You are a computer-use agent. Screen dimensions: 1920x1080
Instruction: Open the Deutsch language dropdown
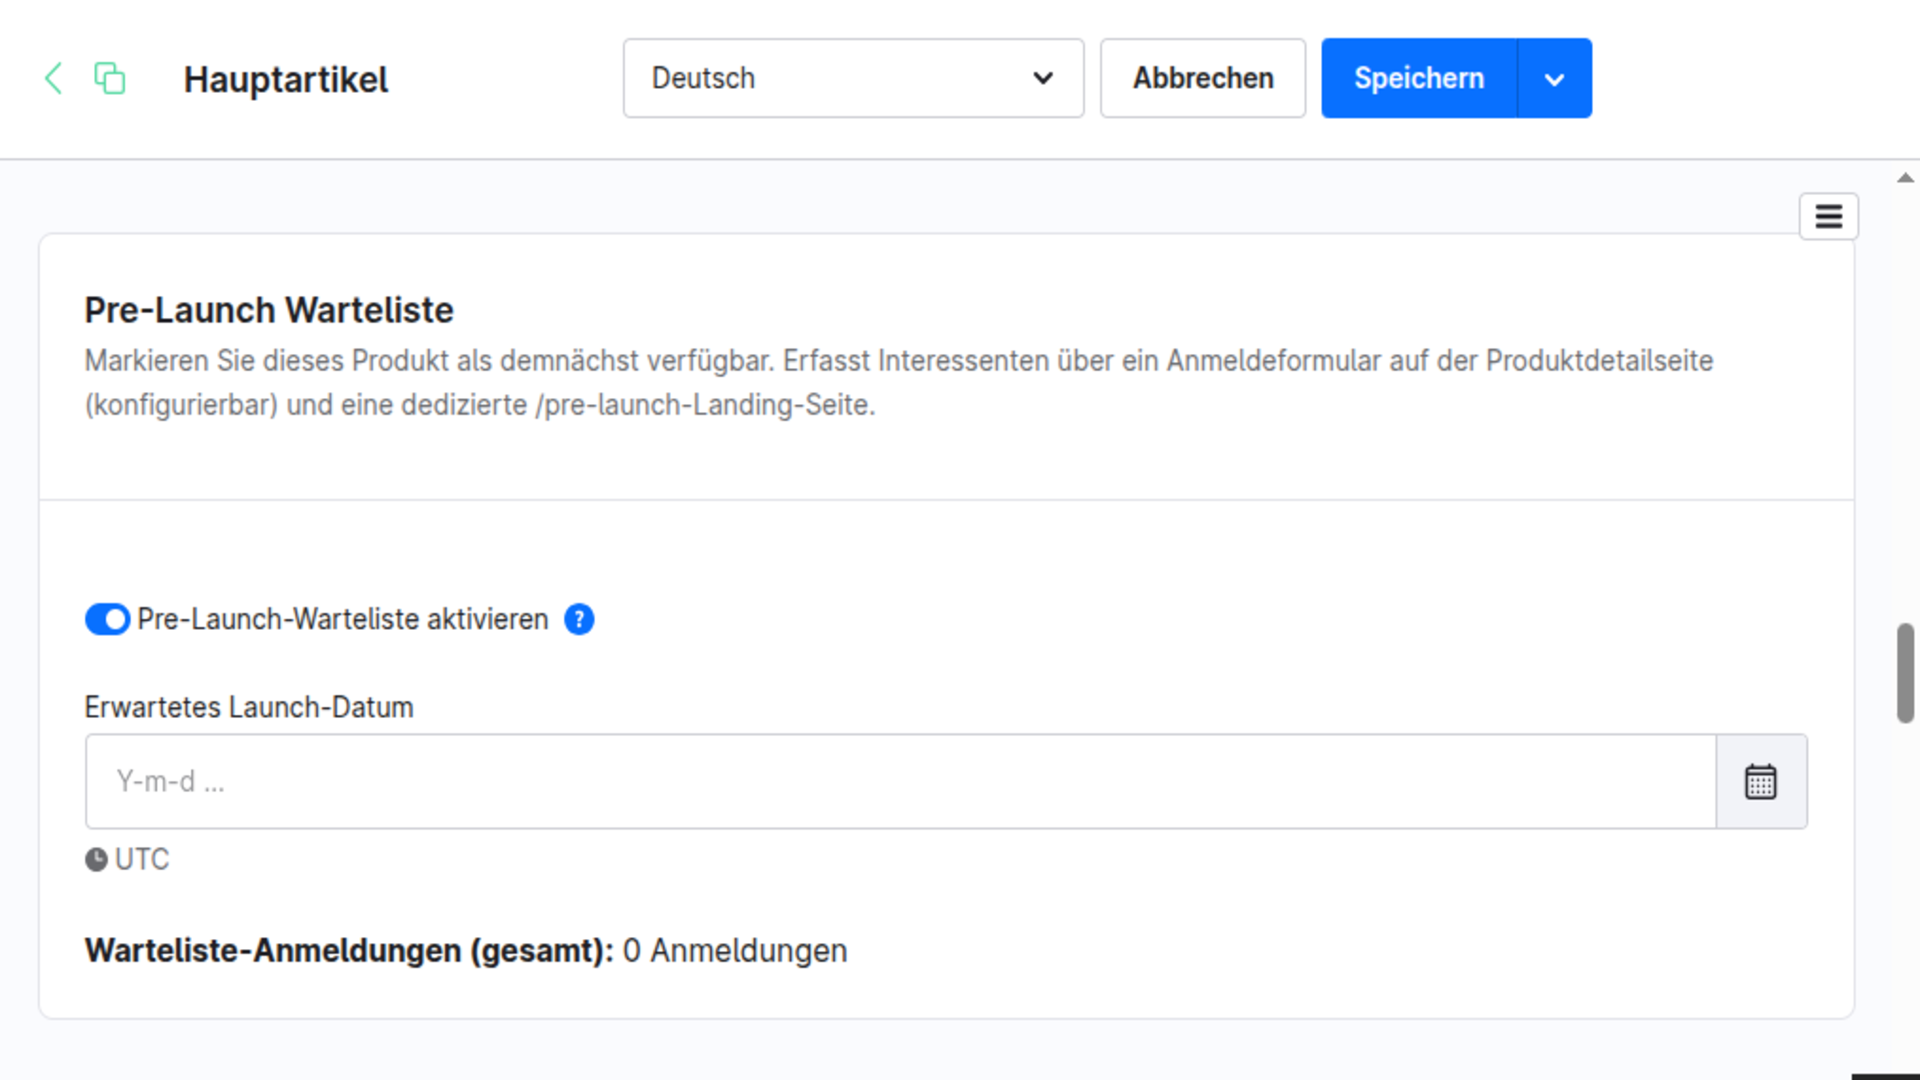point(853,78)
